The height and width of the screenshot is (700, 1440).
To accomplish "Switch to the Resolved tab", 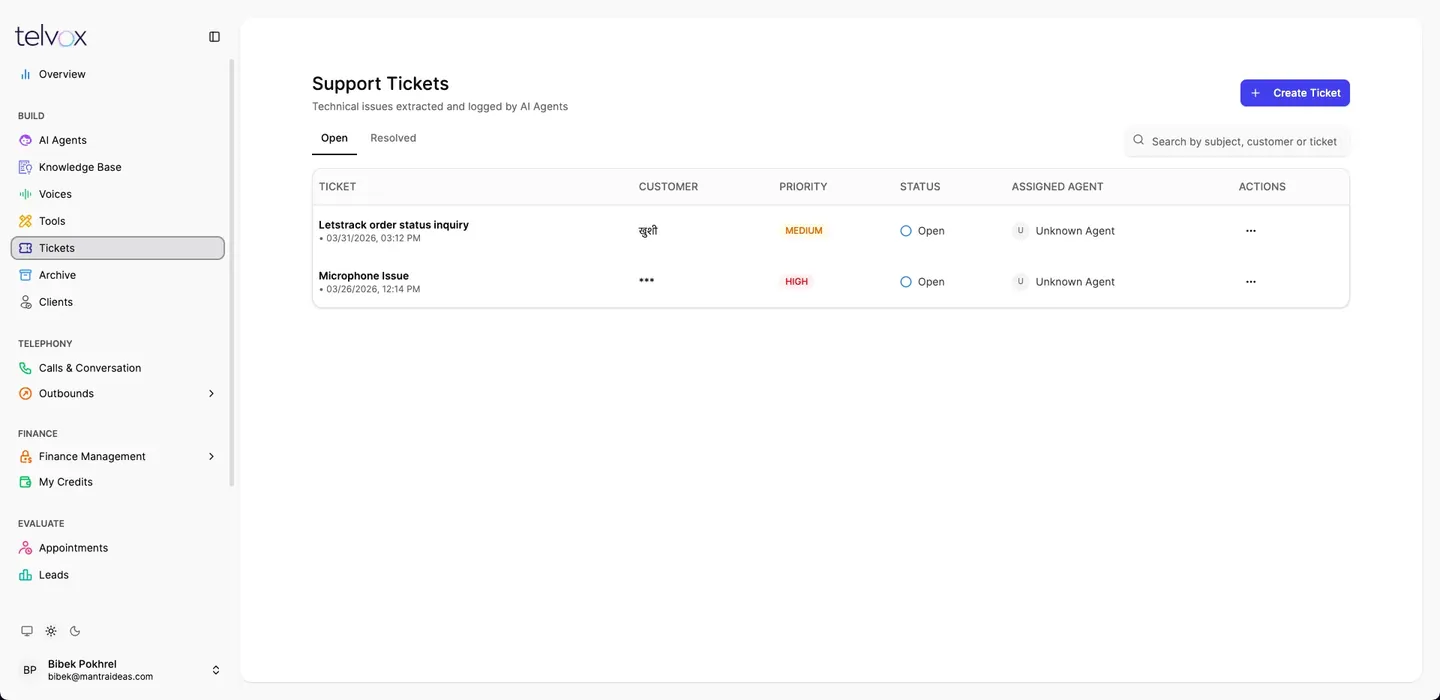I will tap(393, 138).
